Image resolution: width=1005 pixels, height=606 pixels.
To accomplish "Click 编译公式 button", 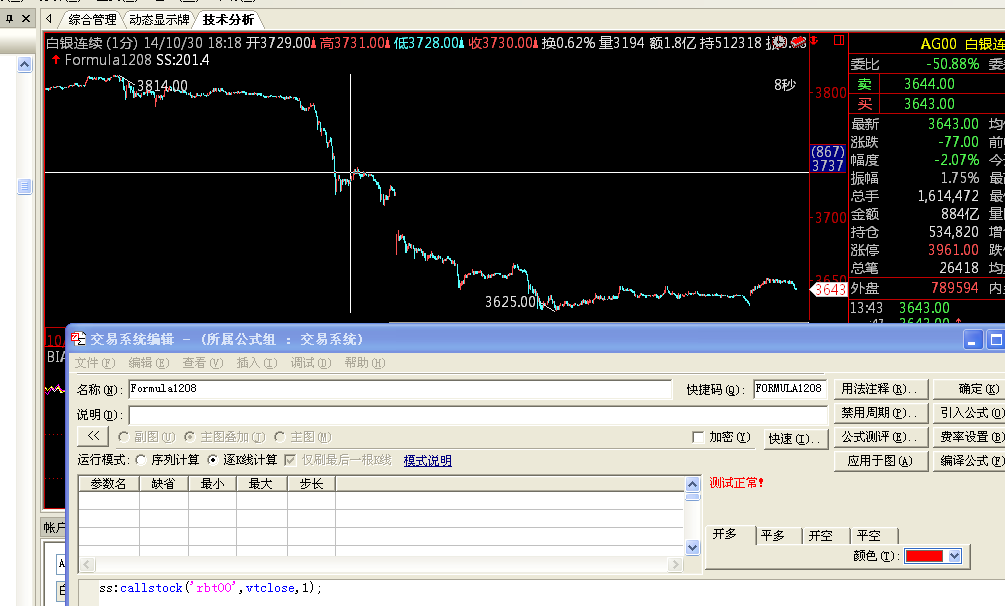I will (970, 460).
